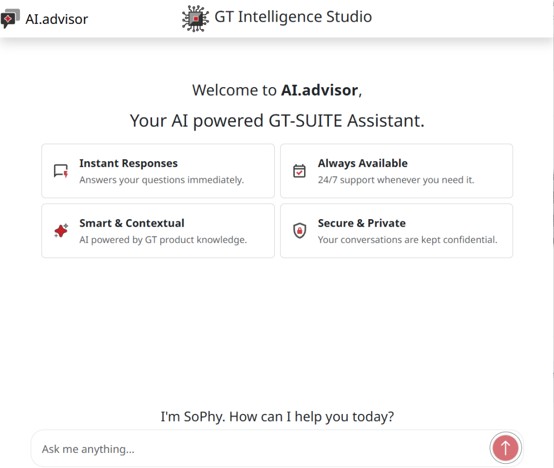
Task: Click the bold AI.advisor in welcome heading
Action: (x=320, y=90)
